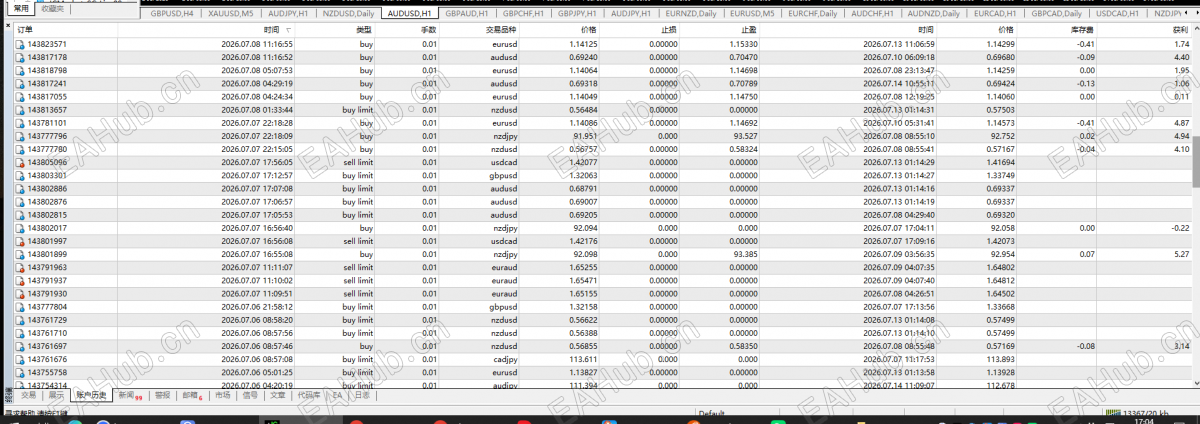This screenshot has width=1200, height=424.
Task: Click the order icon for 143805096
Action: [x=20, y=162]
